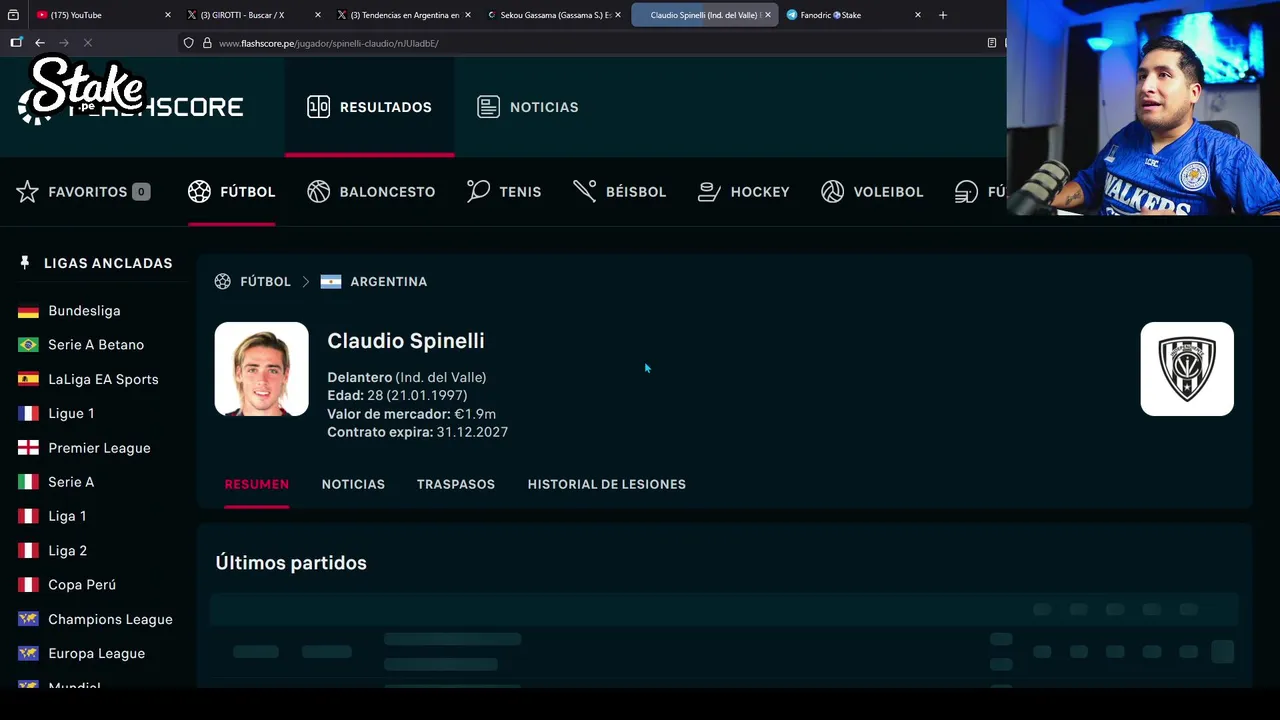Open the Ind. del Valle club crest

click(x=1187, y=369)
